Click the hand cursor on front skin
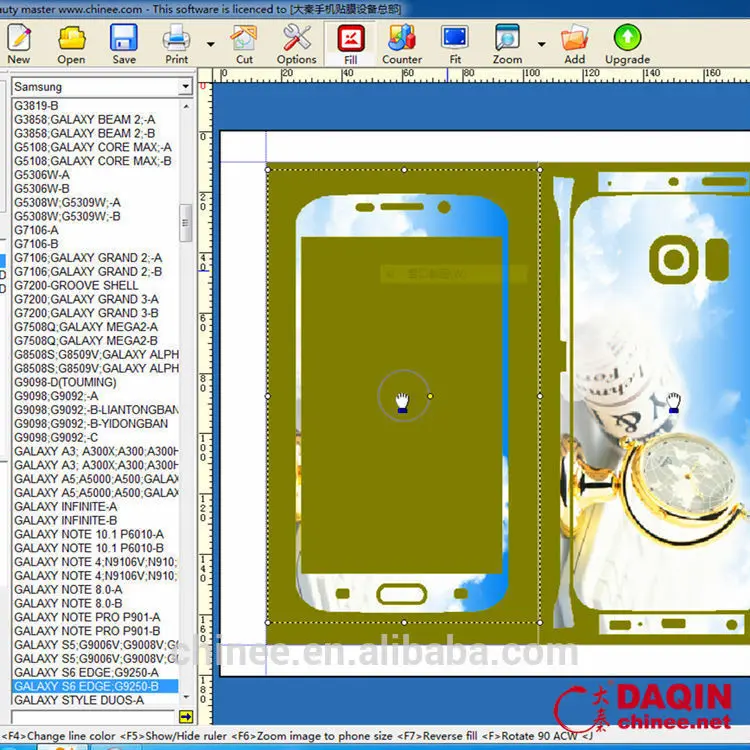This screenshot has width=750, height=750. (x=402, y=403)
